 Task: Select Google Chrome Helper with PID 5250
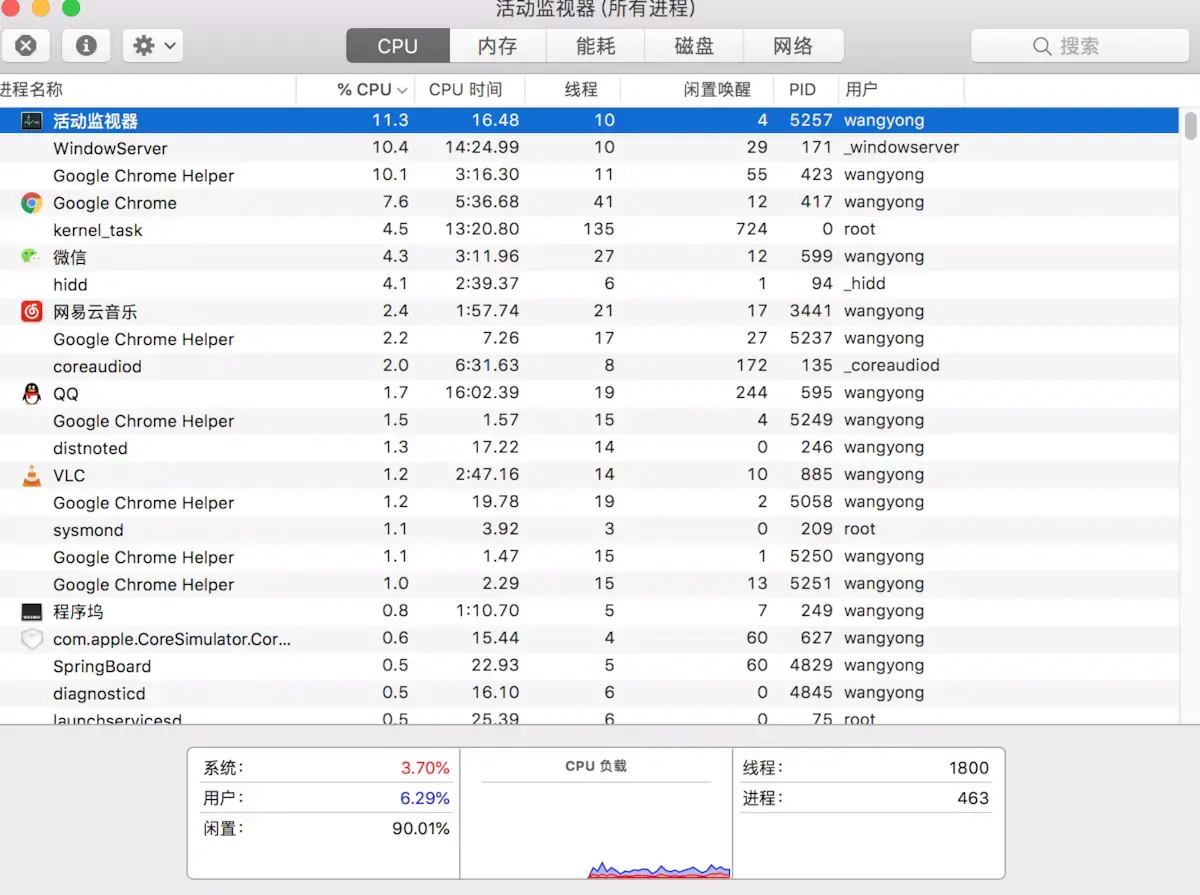click(x=590, y=557)
